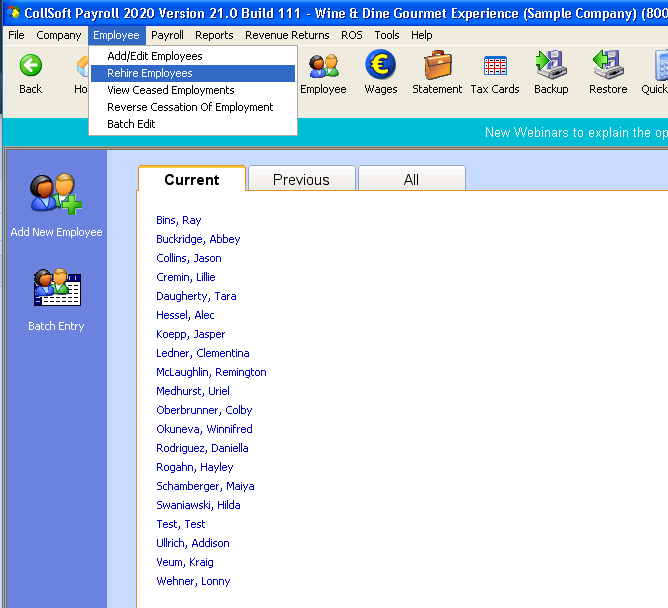
Task: Open employee Bins, Ray
Action: [x=179, y=220]
